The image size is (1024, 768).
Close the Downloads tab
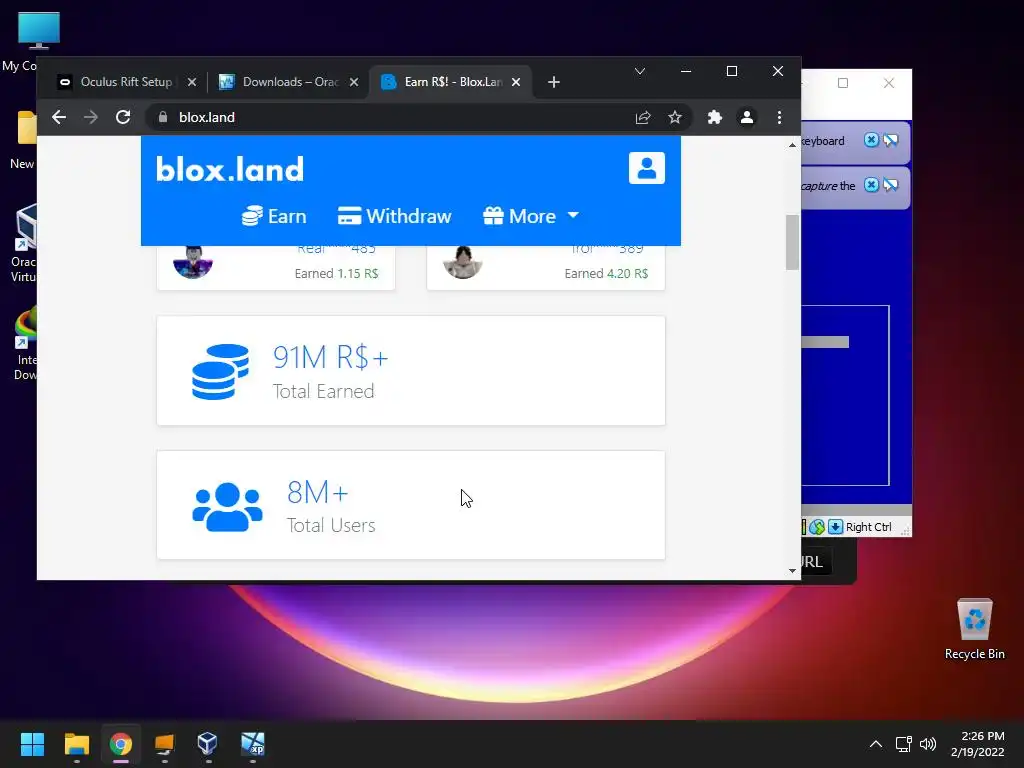[x=353, y=82]
